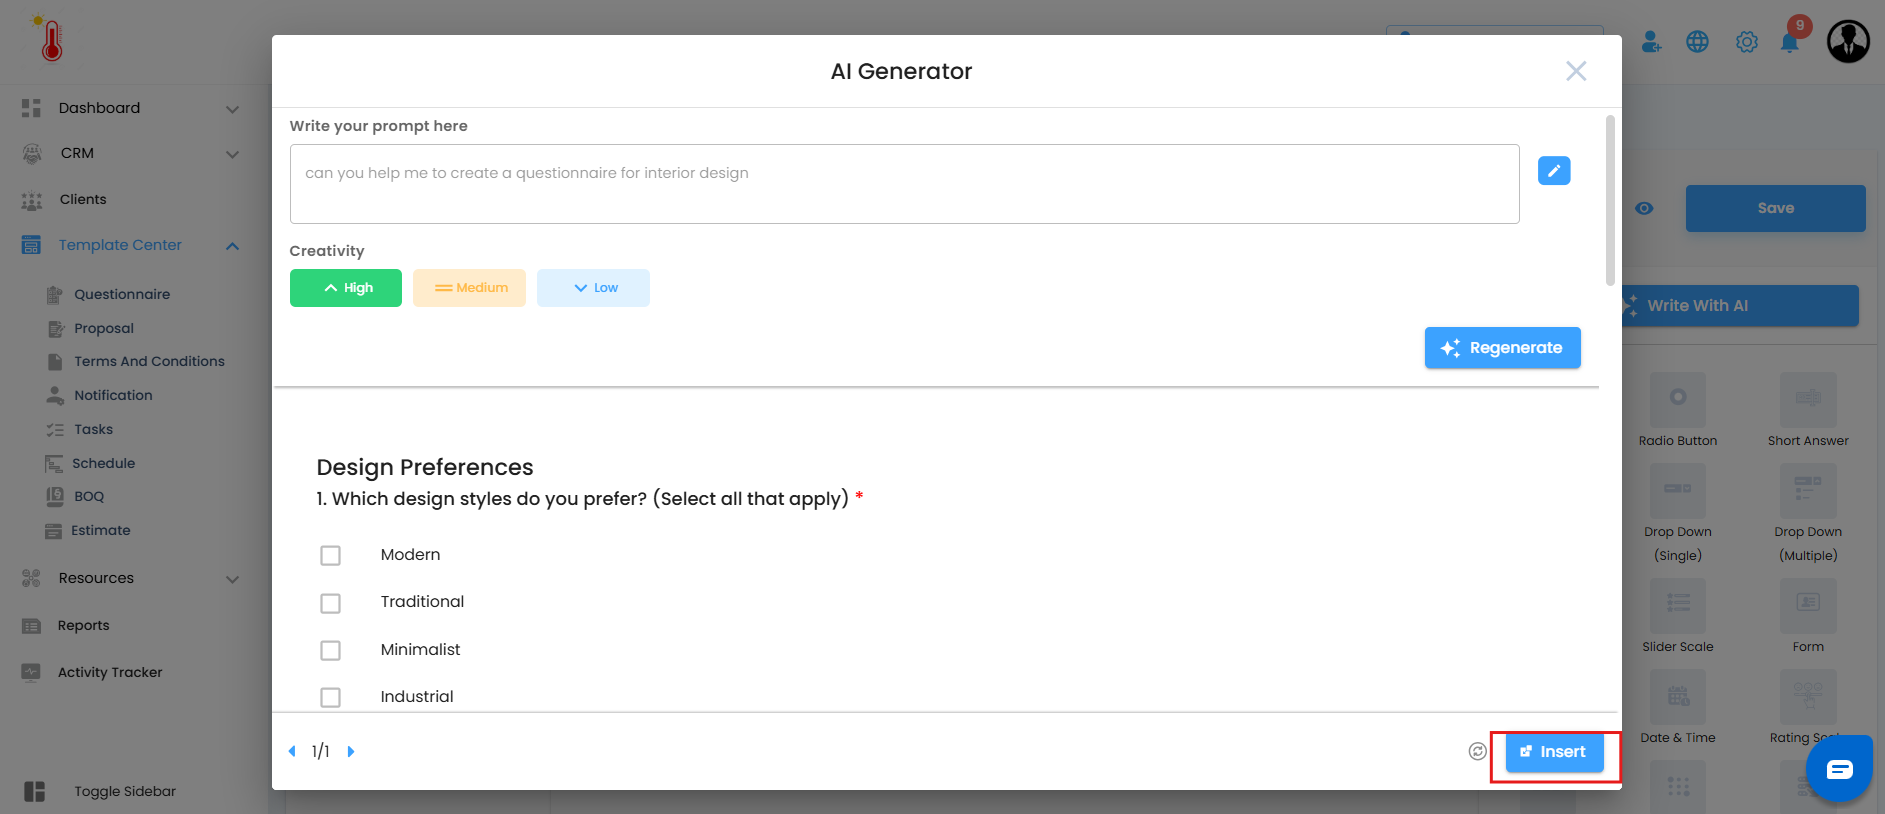The height and width of the screenshot is (814, 1885).
Task: Open the notifications bell
Action: (x=1790, y=42)
